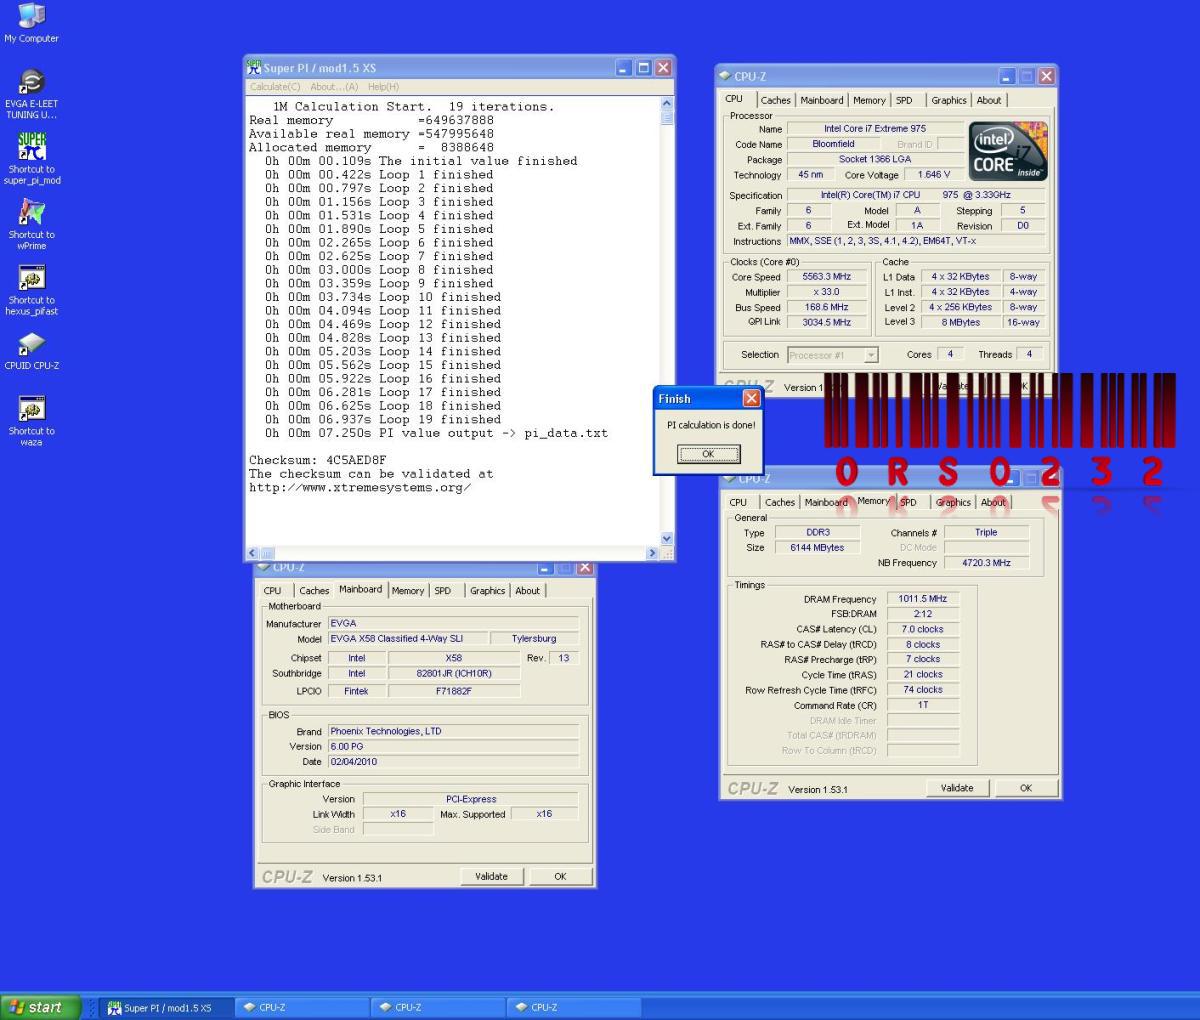1200x1020 pixels.
Task: Click right arrow of Super PI horizontal scrollbar
Action: [x=653, y=553]
